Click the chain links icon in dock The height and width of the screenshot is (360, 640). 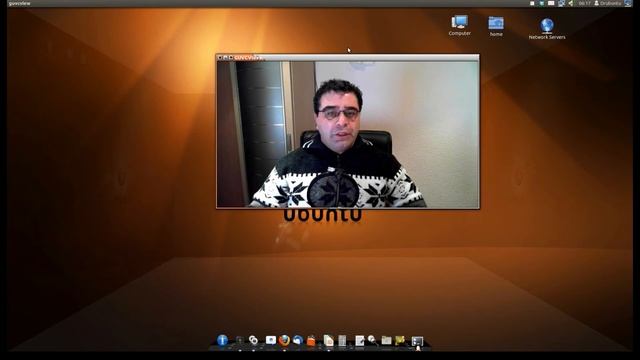tap(253, 340)
